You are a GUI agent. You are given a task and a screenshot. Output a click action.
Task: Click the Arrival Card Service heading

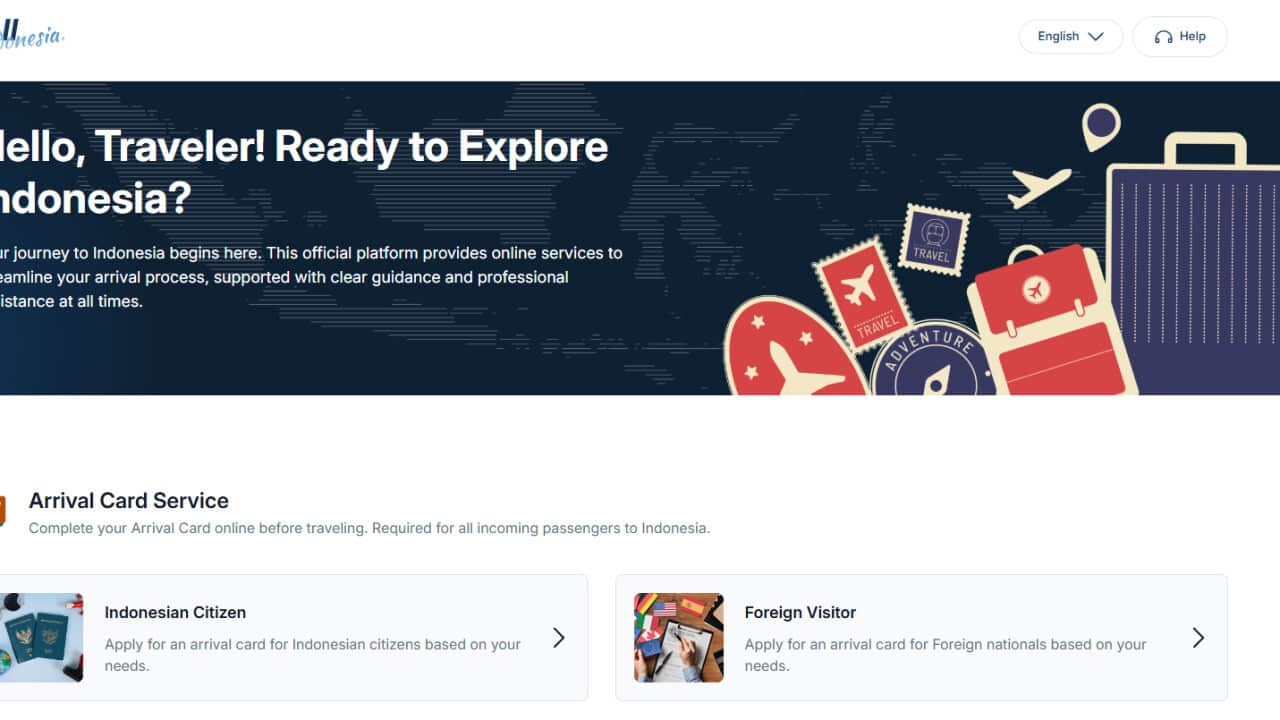pyautogui.click(x=129, y=501)
